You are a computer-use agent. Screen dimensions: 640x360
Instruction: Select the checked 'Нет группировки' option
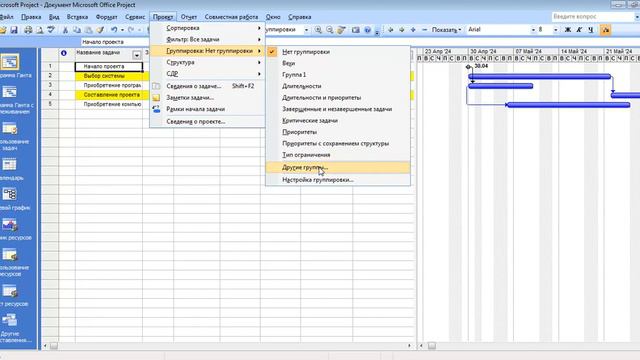[338, 52]
